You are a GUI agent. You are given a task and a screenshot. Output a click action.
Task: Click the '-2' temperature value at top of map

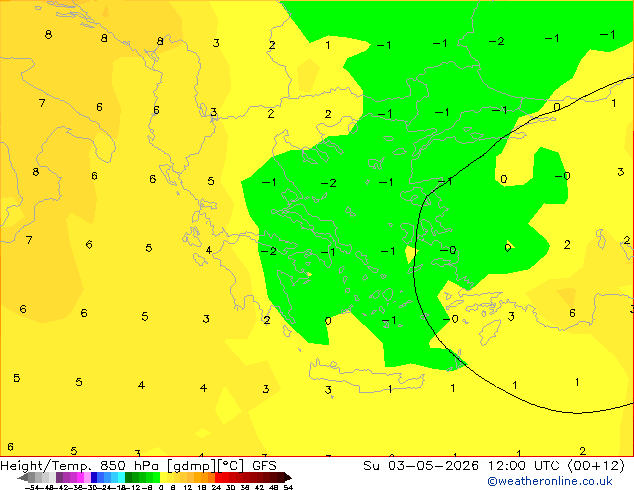point(497,41)
